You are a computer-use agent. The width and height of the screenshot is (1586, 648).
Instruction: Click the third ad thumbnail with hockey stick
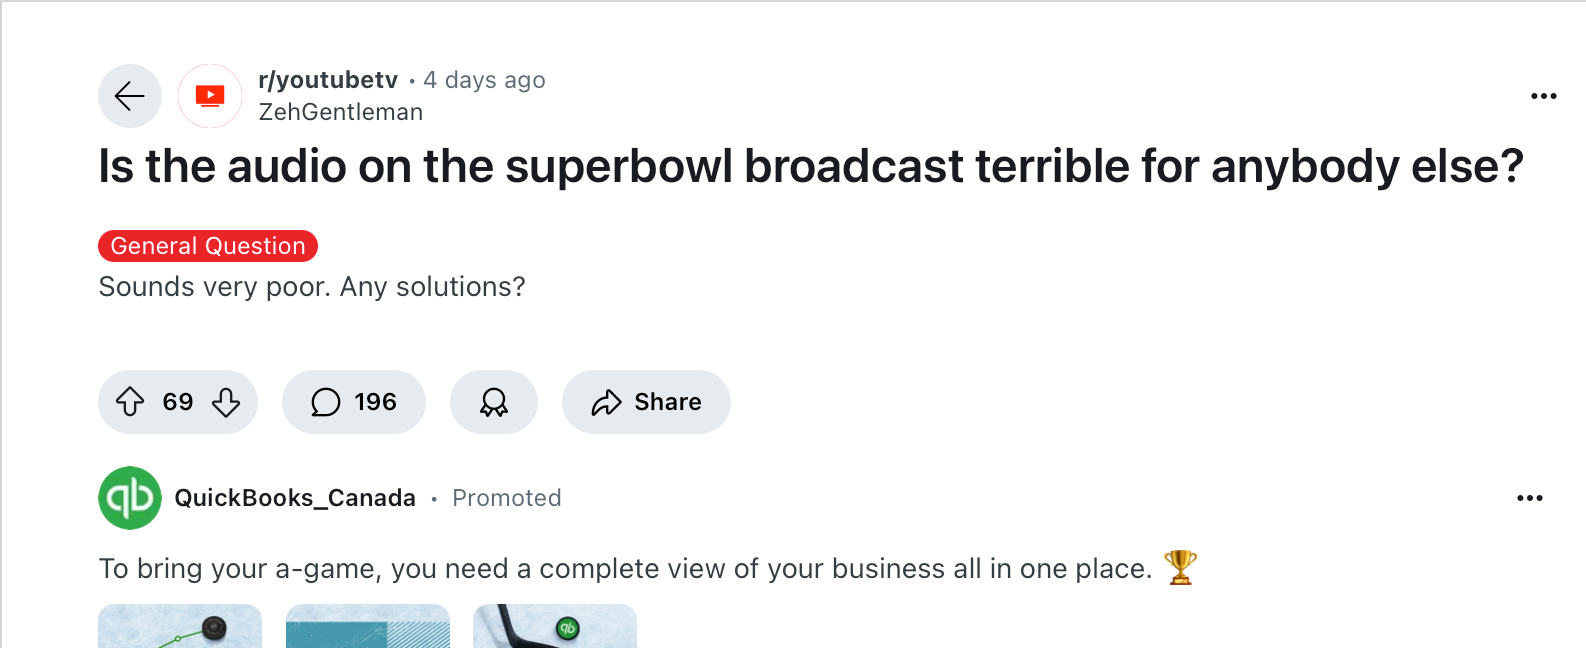tap(555, 626)
